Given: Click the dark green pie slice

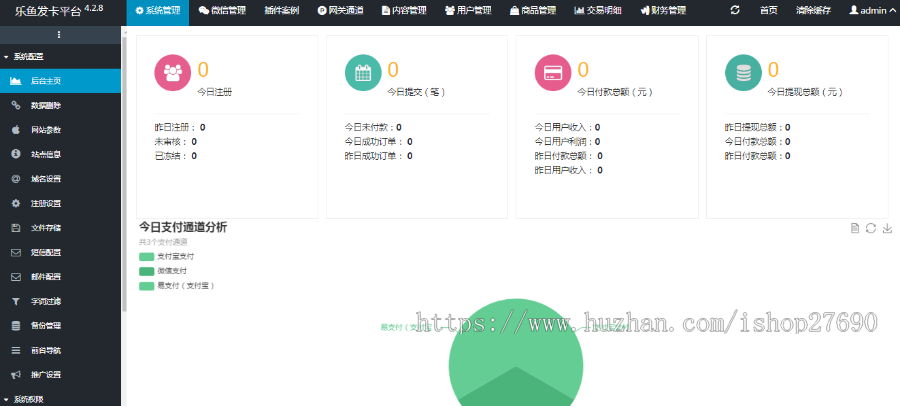Looking at the screenshot, I should 516,390.
